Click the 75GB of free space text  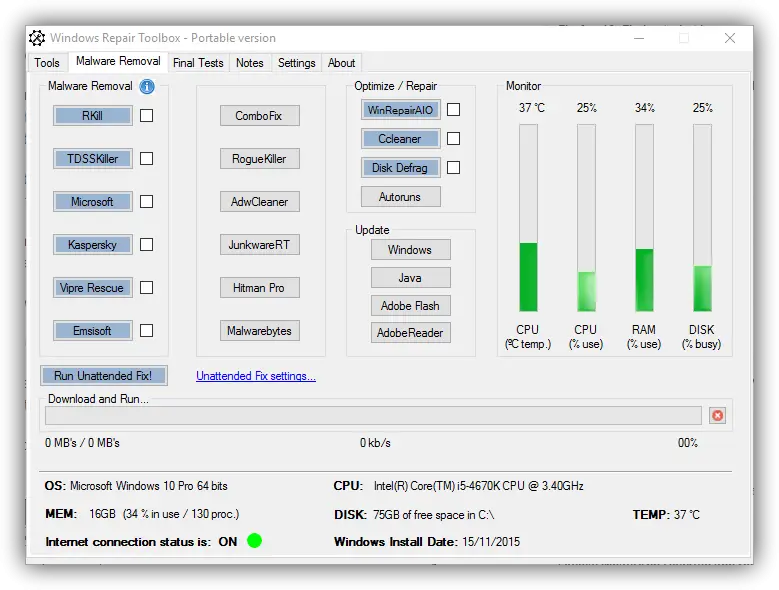(434, 515)
